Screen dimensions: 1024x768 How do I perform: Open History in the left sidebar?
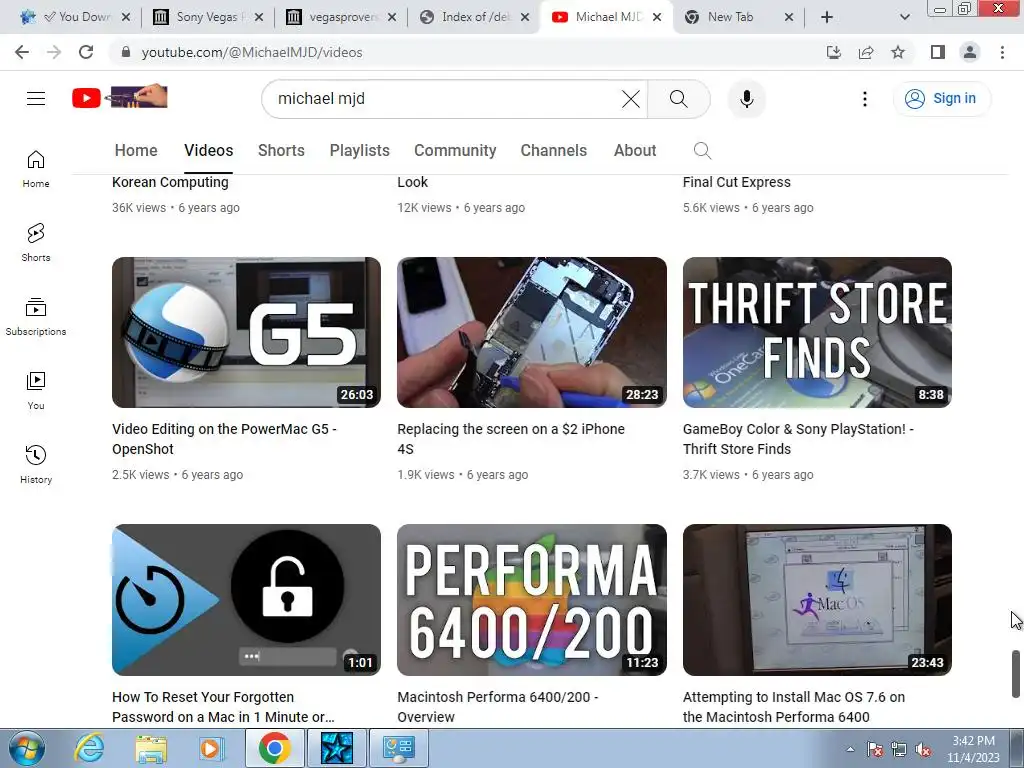36,464
